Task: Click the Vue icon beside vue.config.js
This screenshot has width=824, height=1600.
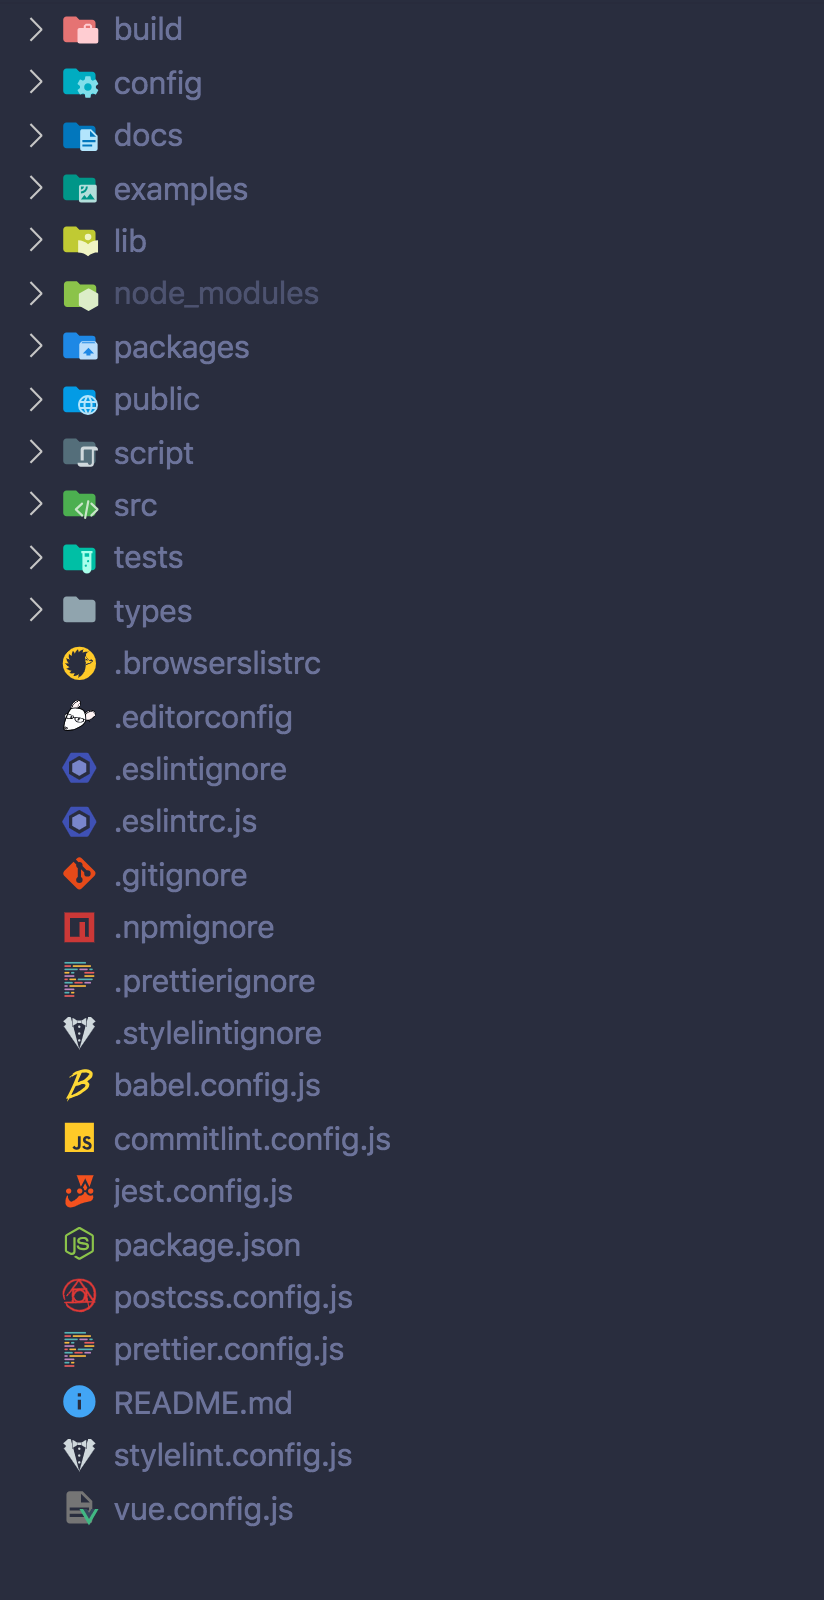Action: point(81,1508)
